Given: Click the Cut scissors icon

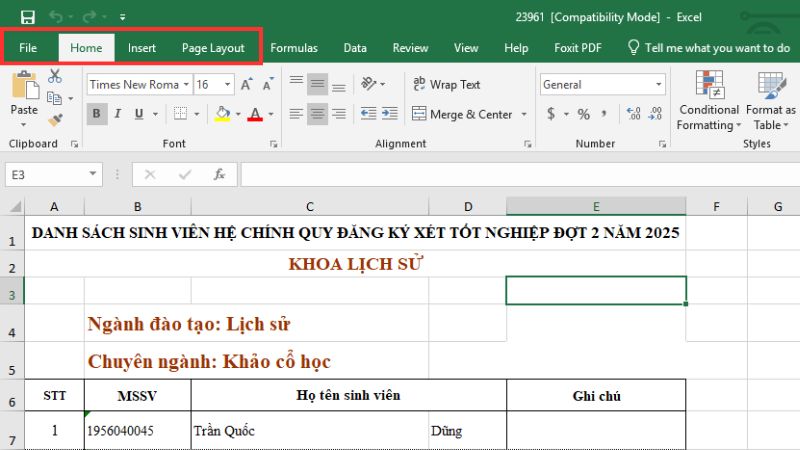Looking at the screenshot, I should (55, 76).
